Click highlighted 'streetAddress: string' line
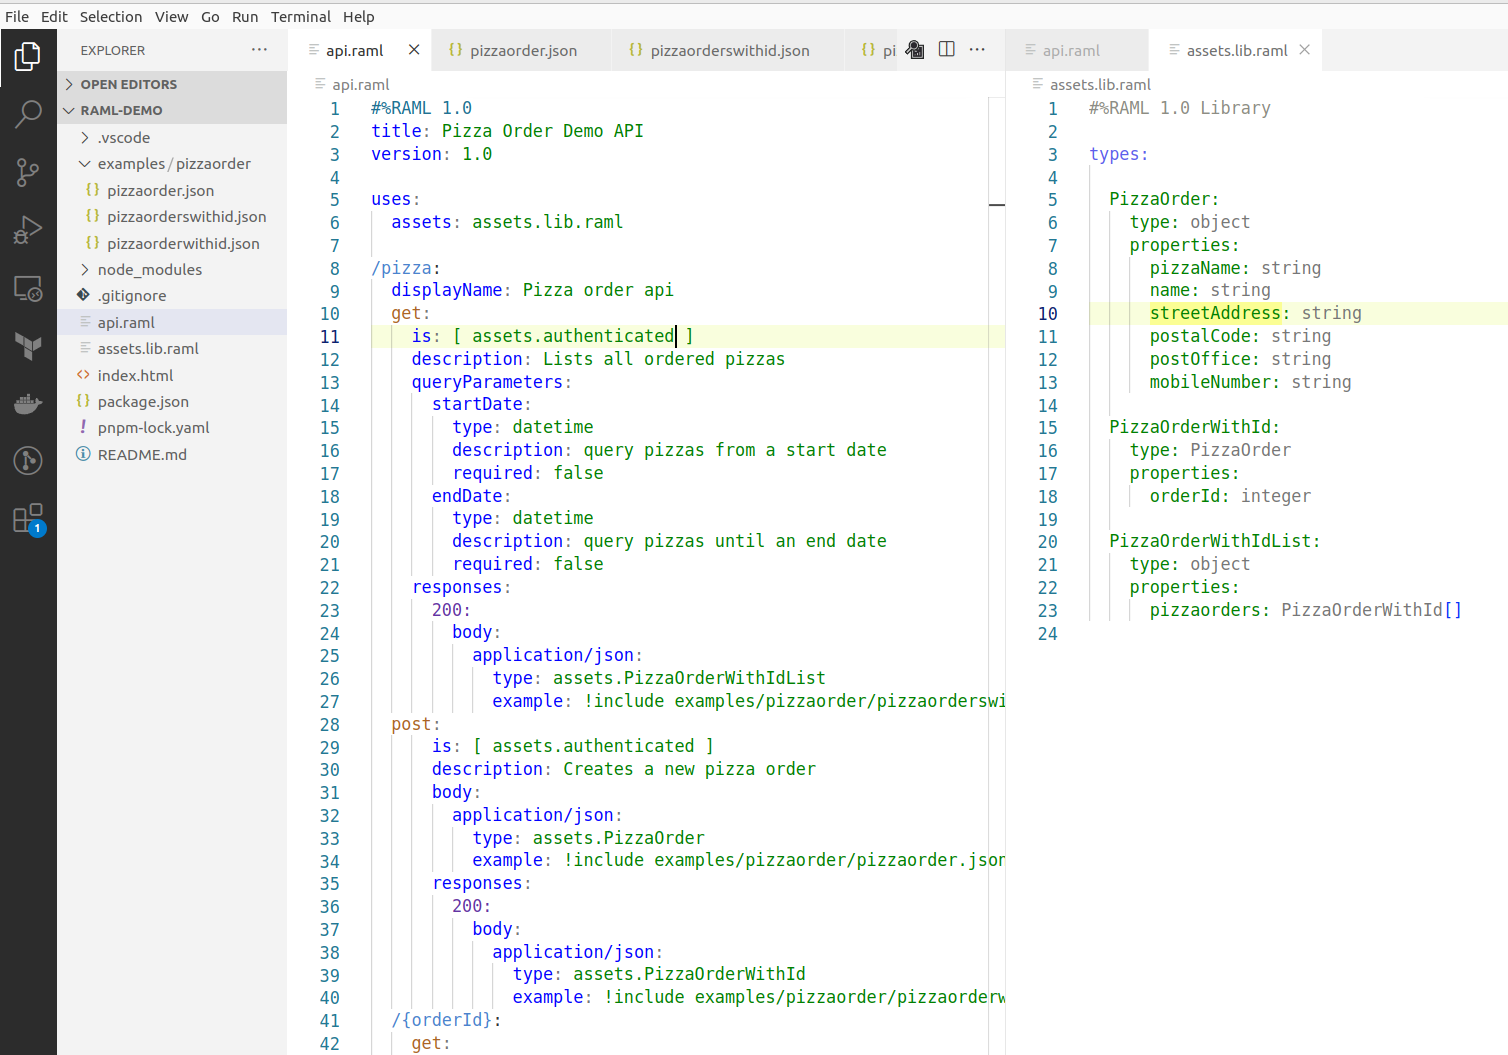 pos(1255,313)
